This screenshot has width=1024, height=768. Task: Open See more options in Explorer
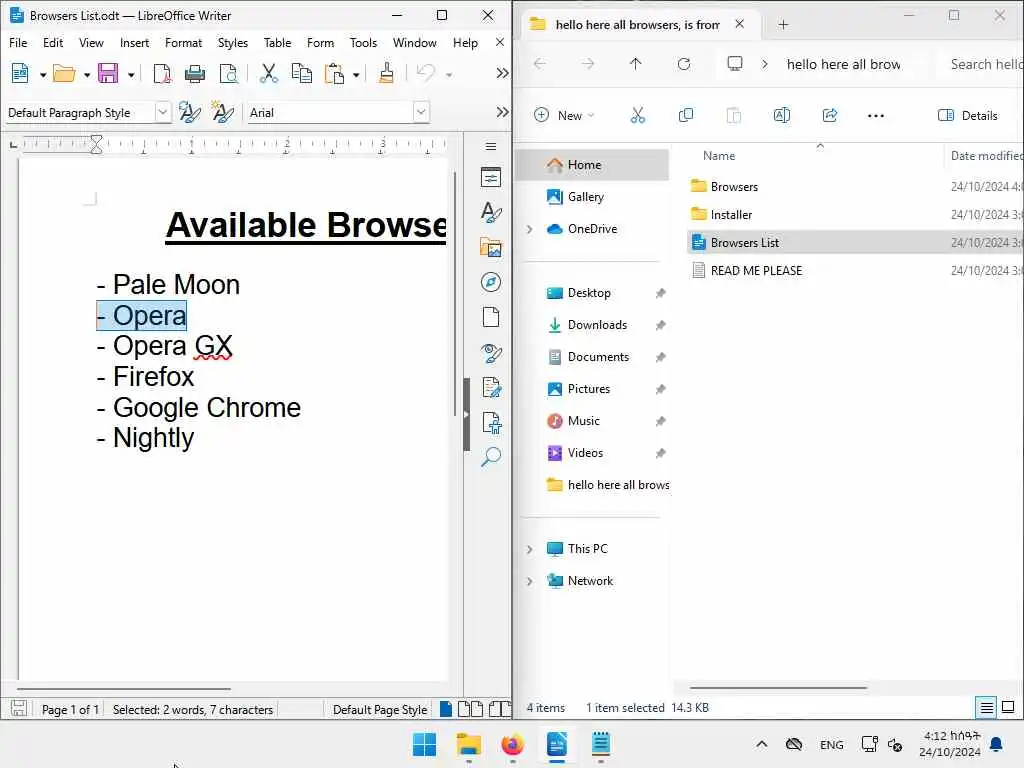[876, 116]
